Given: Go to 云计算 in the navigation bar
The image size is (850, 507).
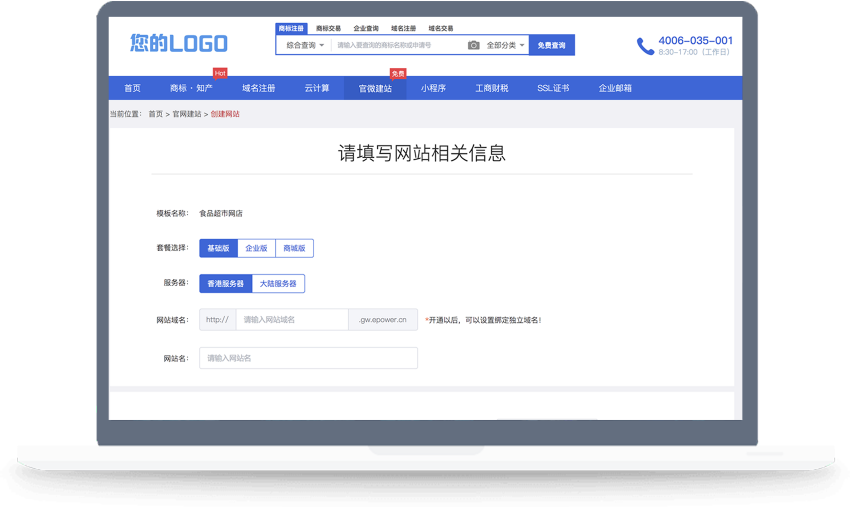Looking at the screenshot, I should (x=317, y=88).
